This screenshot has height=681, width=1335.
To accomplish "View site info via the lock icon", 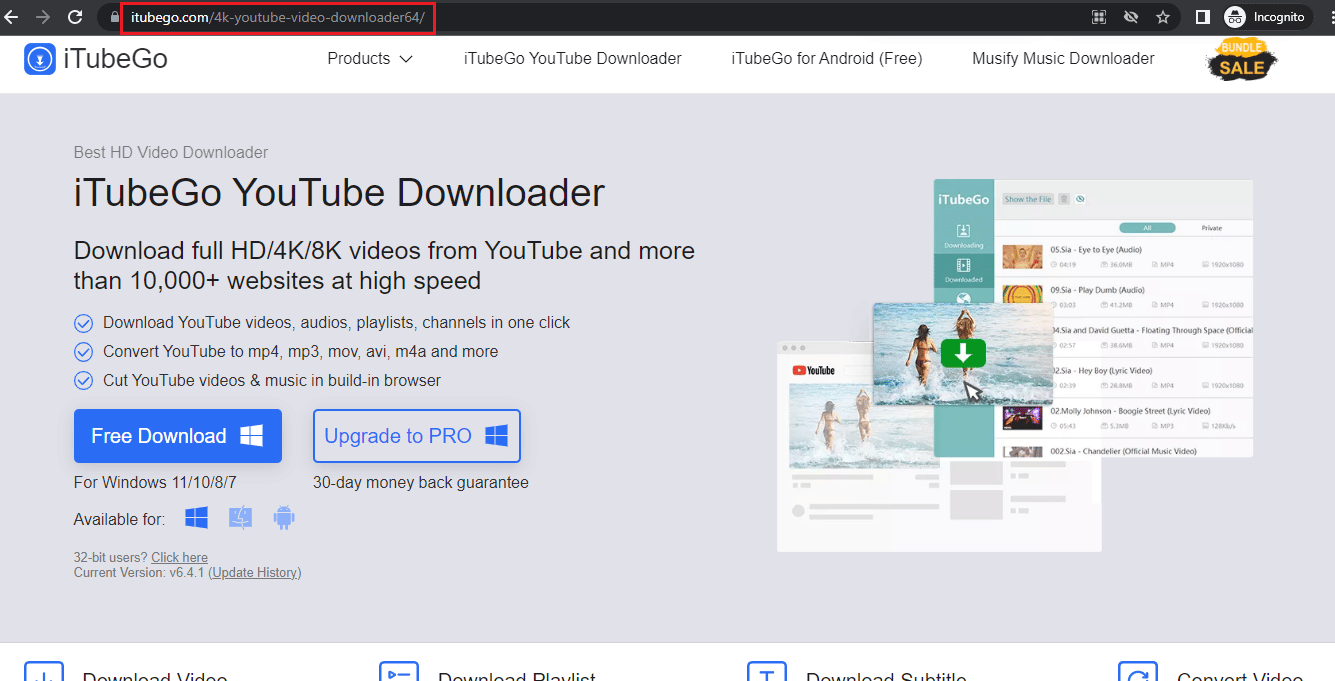I will point(115,17).
